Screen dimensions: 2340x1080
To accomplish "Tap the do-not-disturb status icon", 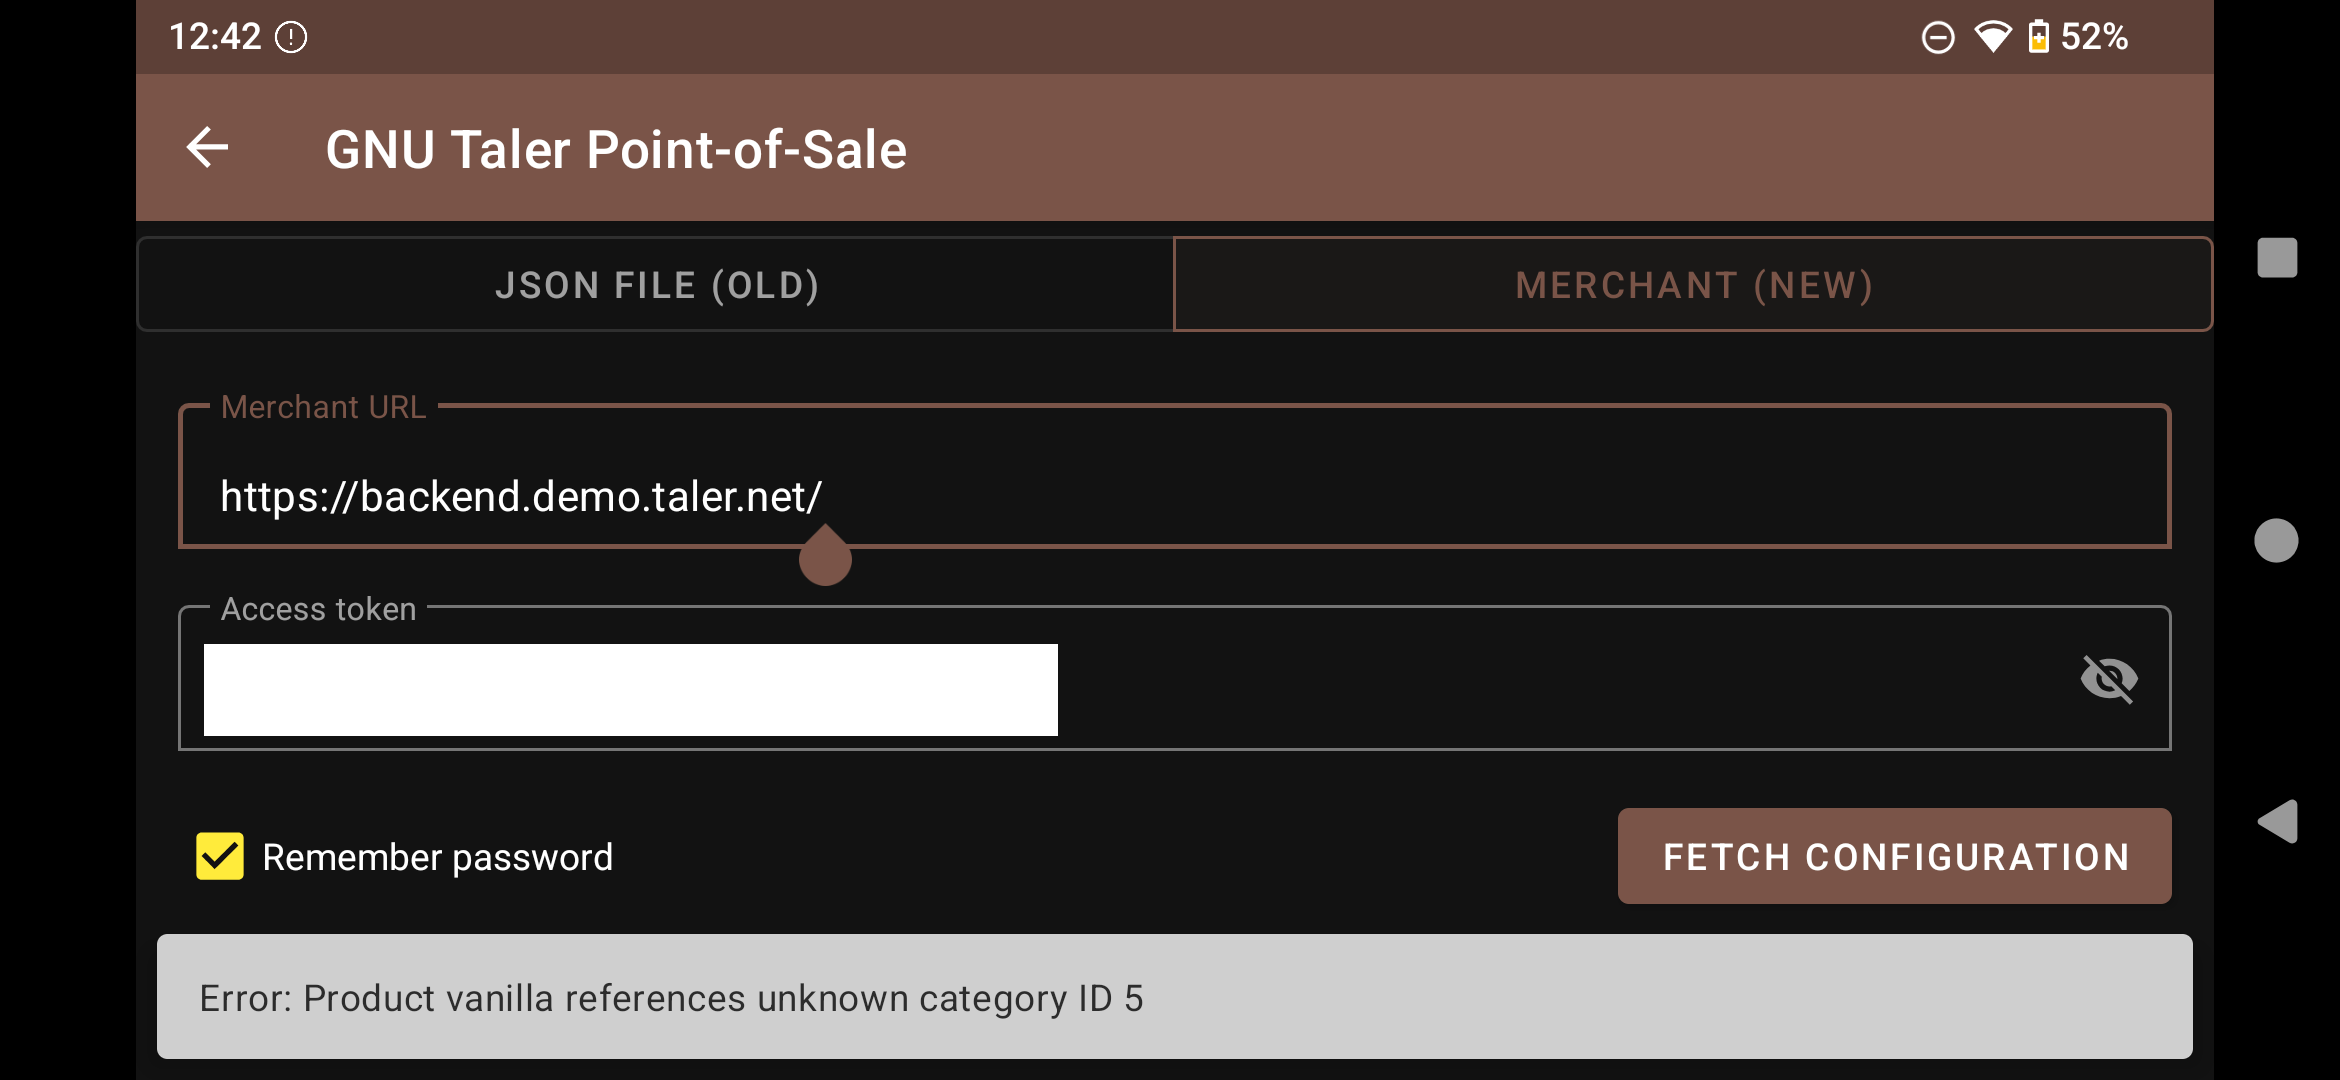I will pos(1938,37).
